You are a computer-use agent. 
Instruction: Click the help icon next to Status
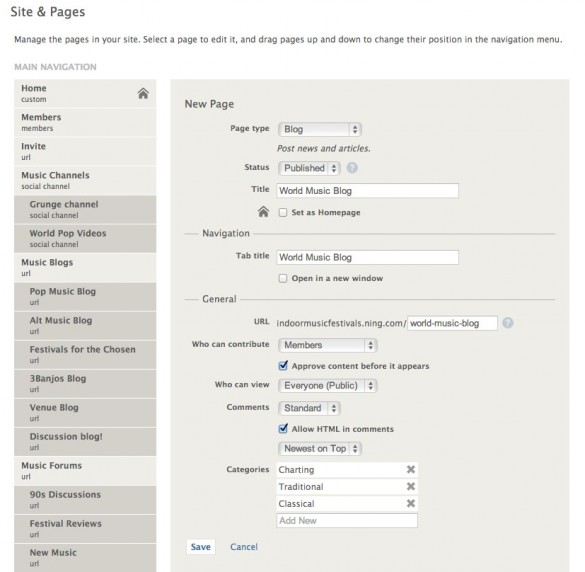[352, 168]
